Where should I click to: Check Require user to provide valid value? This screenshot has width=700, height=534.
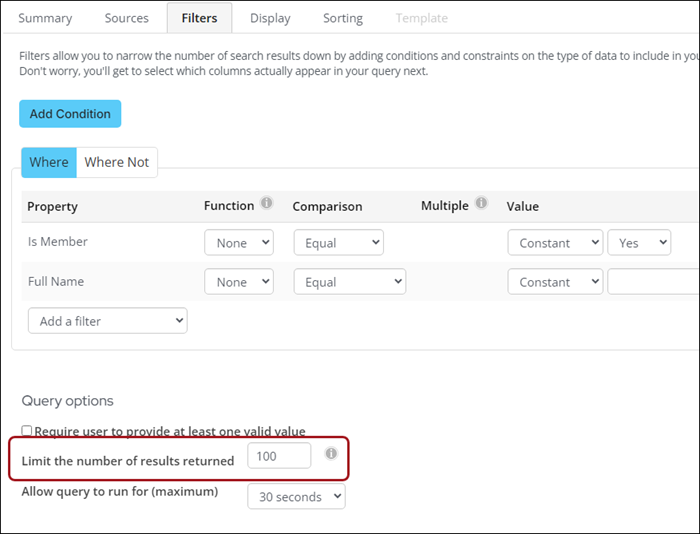(x=27, y=430)
